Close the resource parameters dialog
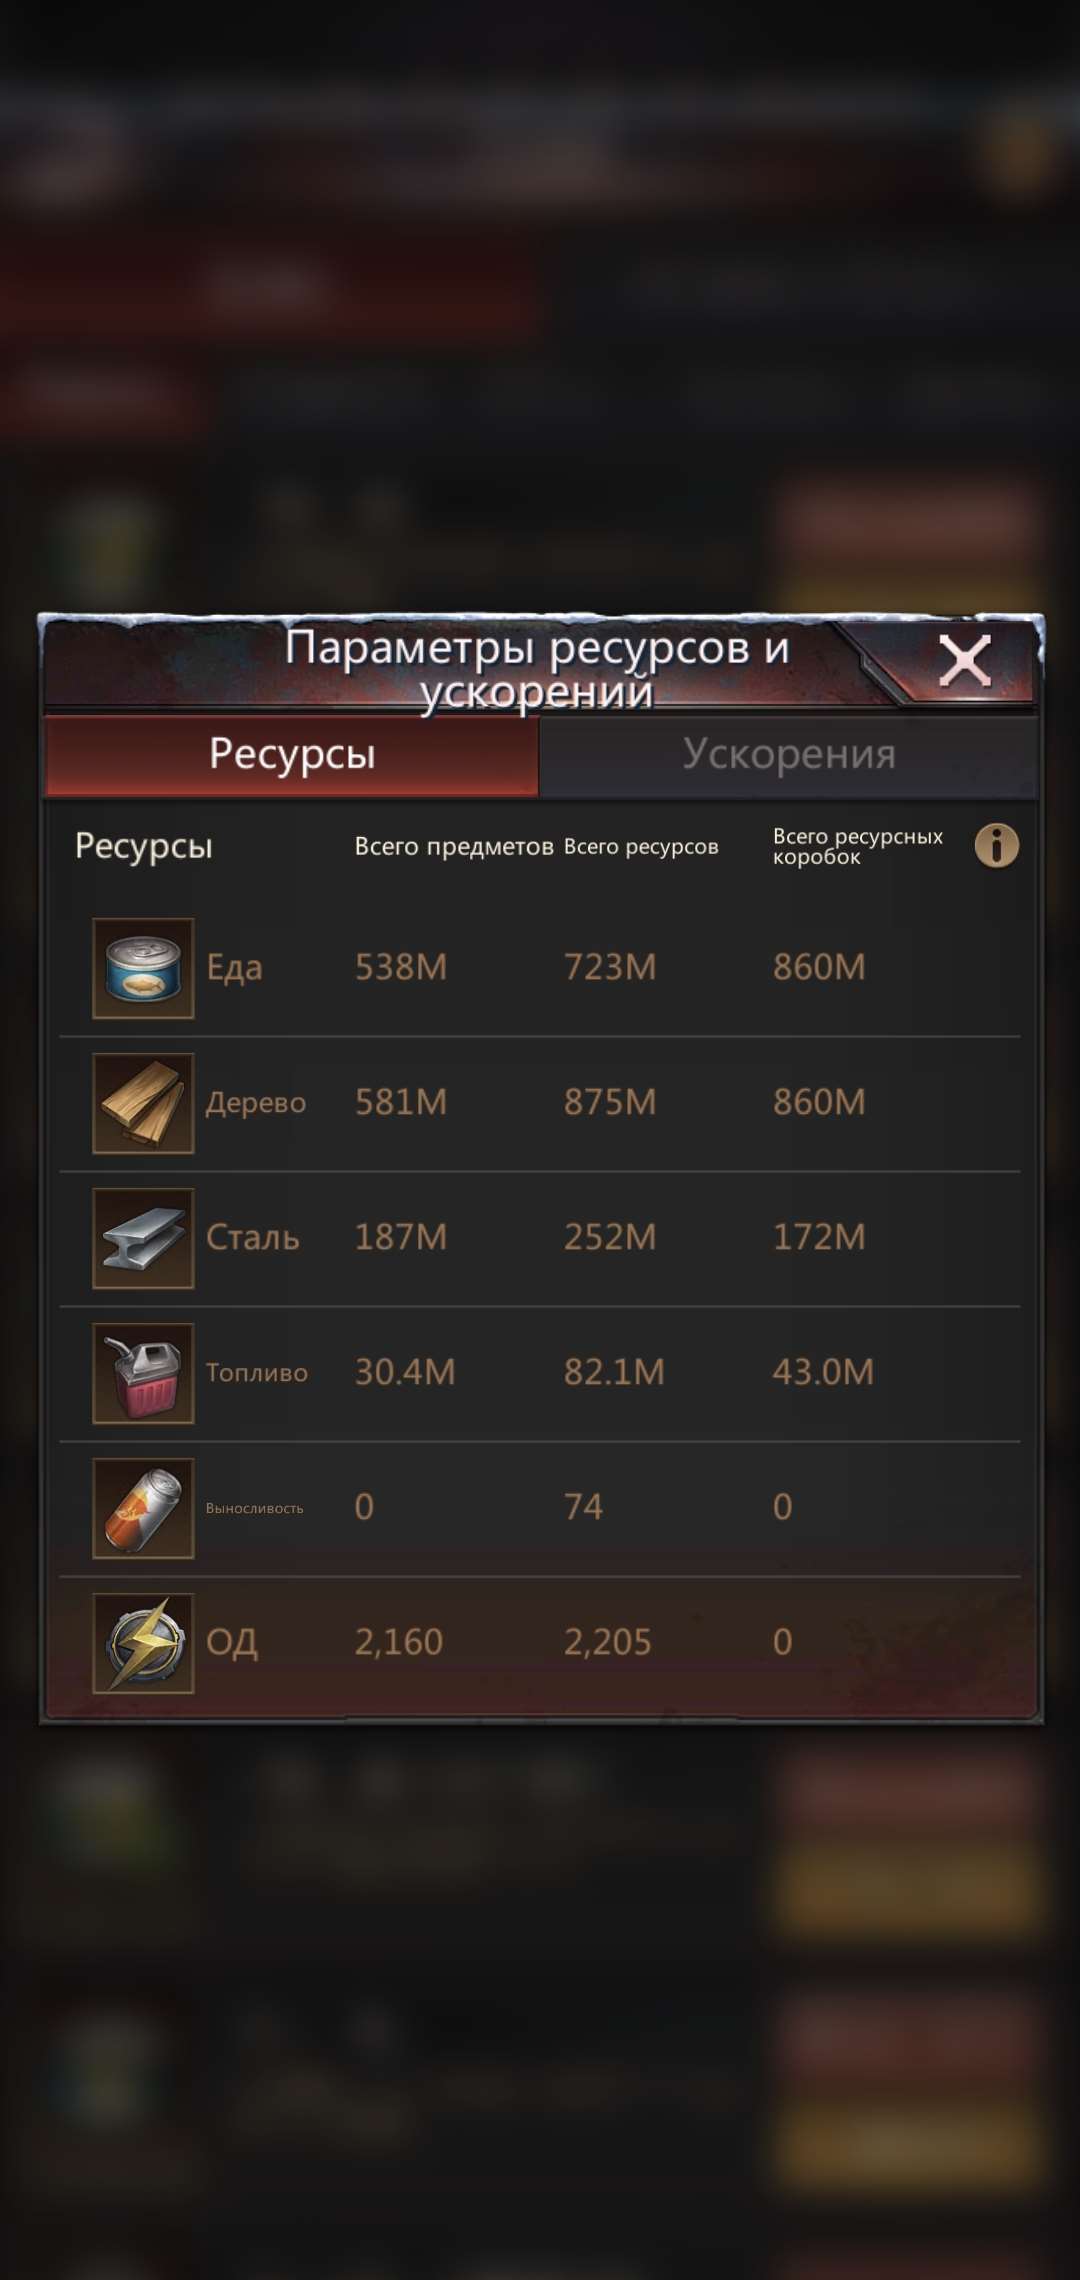This screenshot has height=2280, width=1080. pos(964,662)
